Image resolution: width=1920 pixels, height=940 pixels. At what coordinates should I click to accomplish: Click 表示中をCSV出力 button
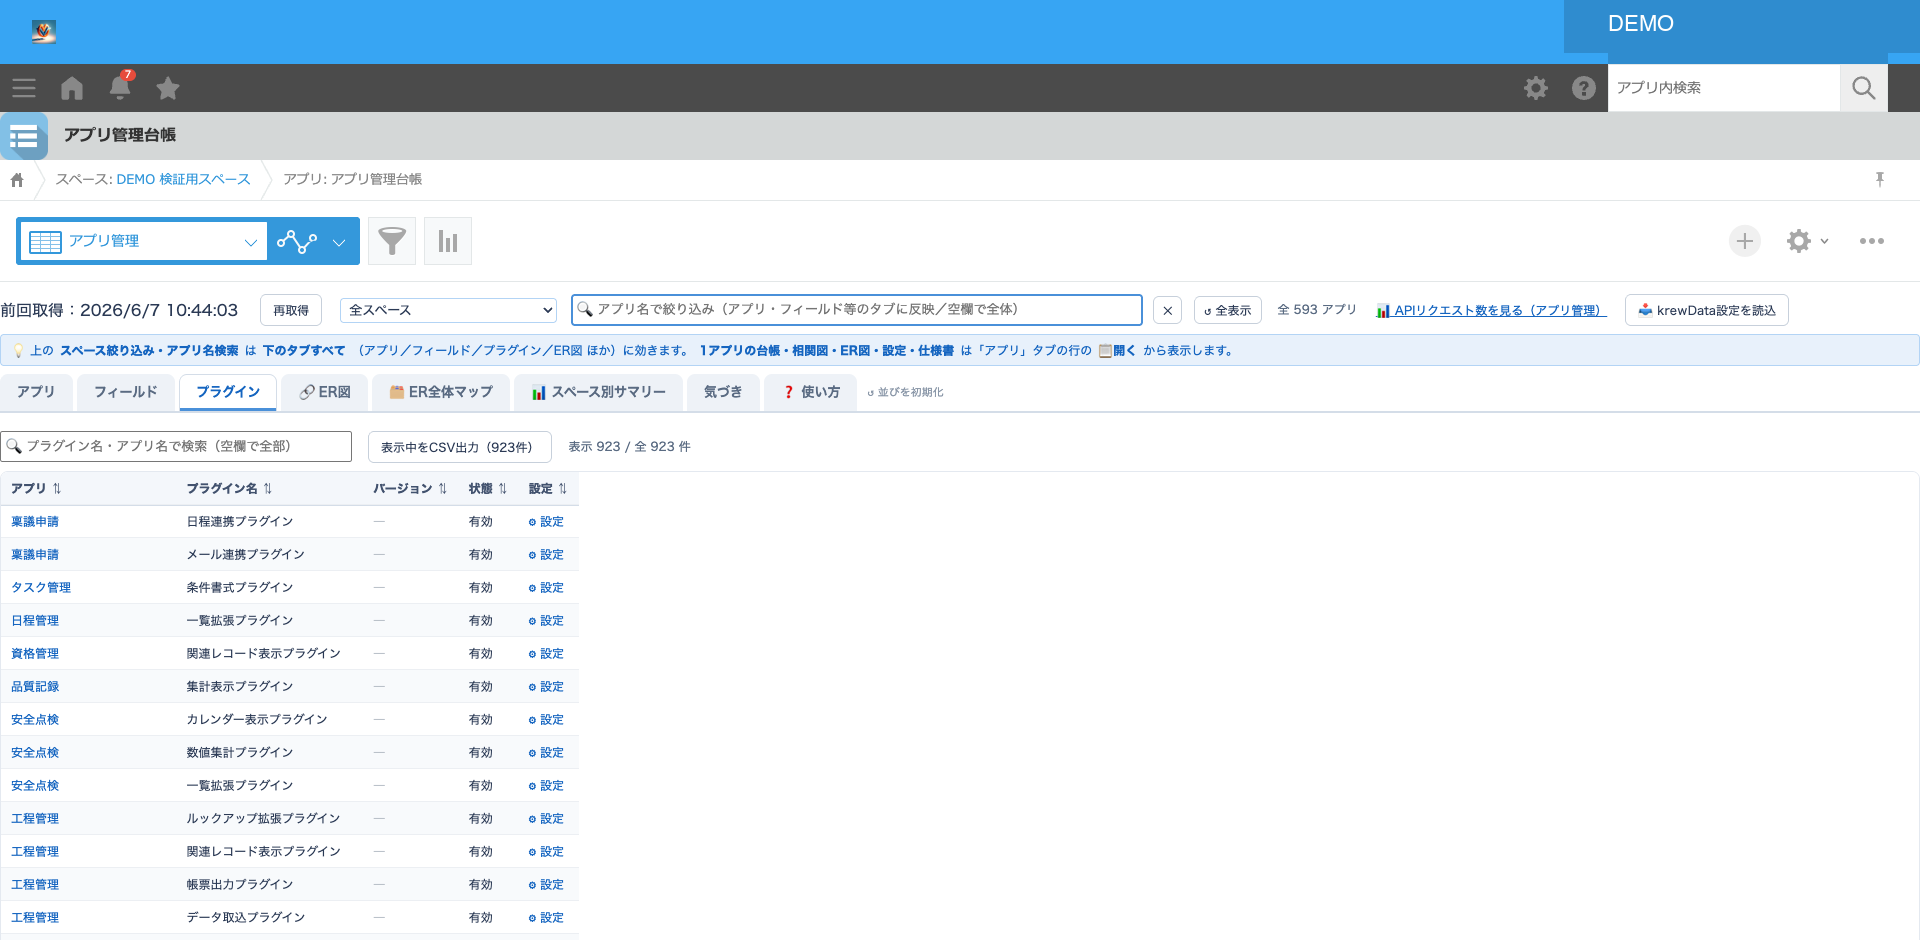coord(460,447)
